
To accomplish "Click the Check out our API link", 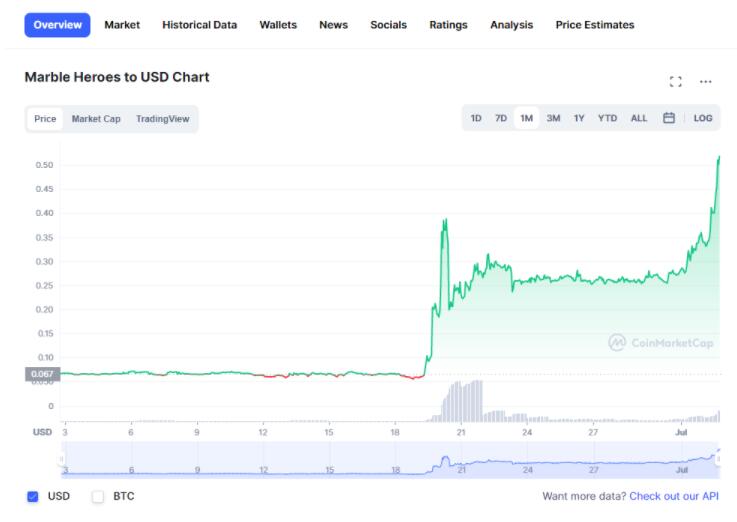I will point(673,496).
